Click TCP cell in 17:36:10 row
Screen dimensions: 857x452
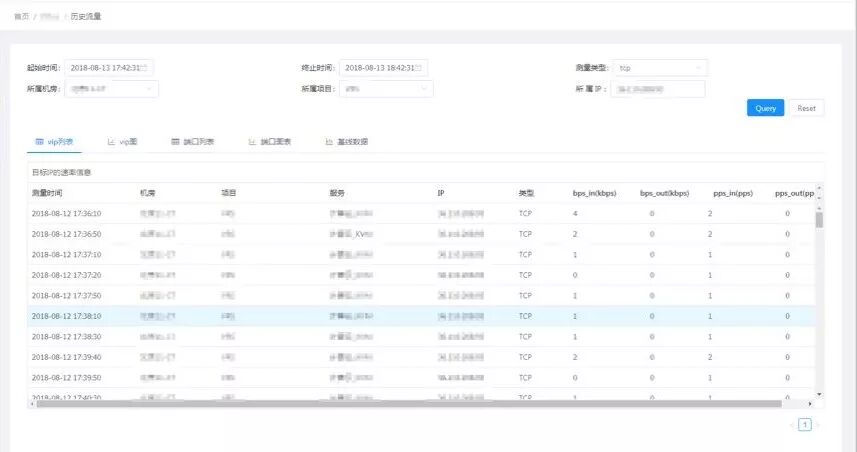click(x=525, y=213)
